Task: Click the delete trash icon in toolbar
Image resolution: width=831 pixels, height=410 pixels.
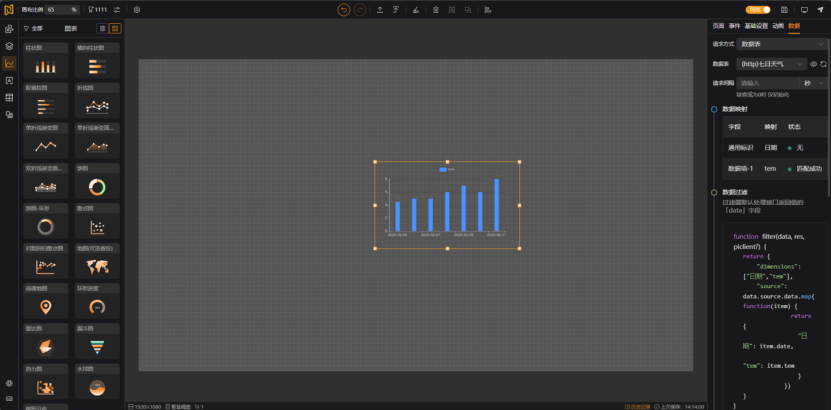Action: (436, 10)
